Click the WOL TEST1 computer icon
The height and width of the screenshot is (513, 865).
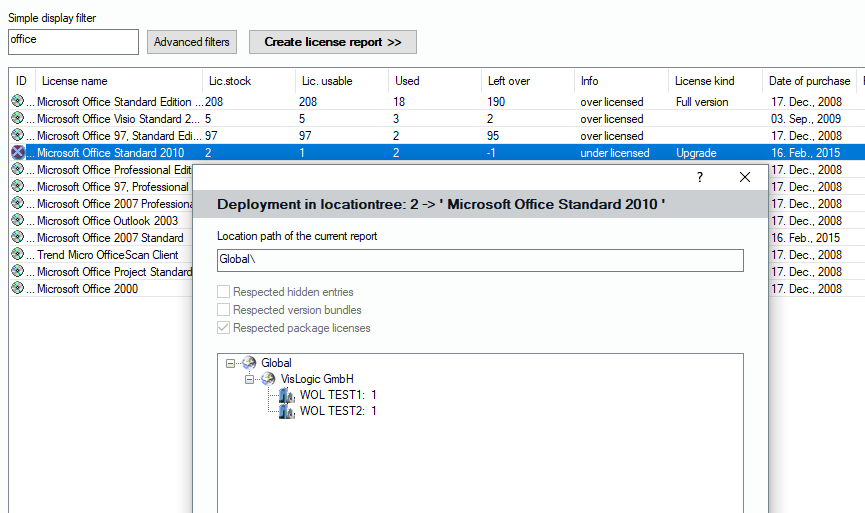point(287,395)
